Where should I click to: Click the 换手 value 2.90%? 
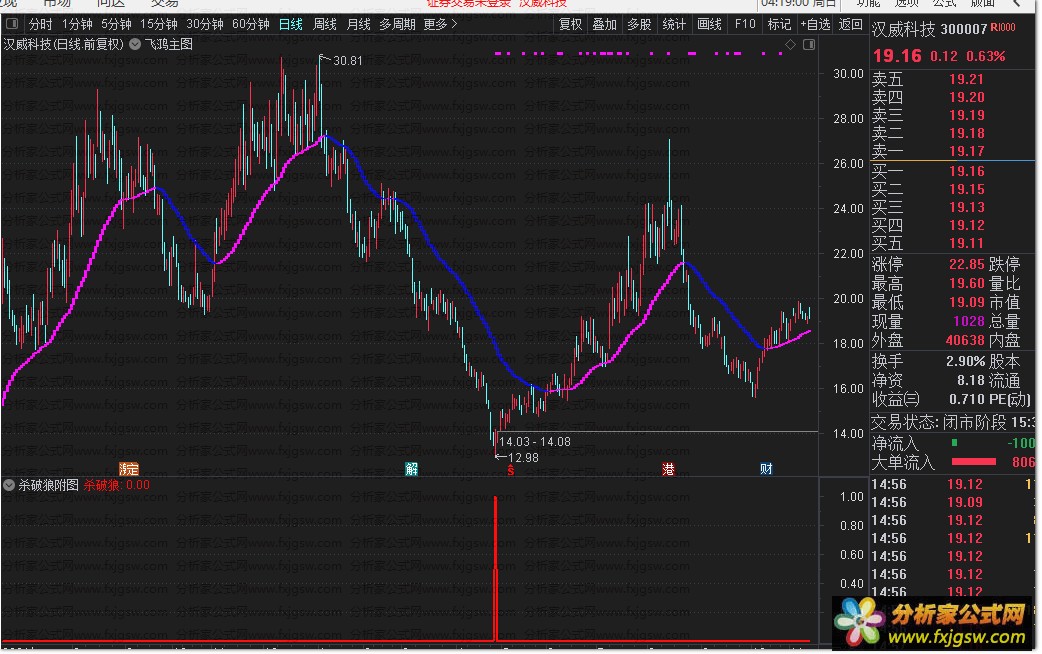tap(966, 362)
